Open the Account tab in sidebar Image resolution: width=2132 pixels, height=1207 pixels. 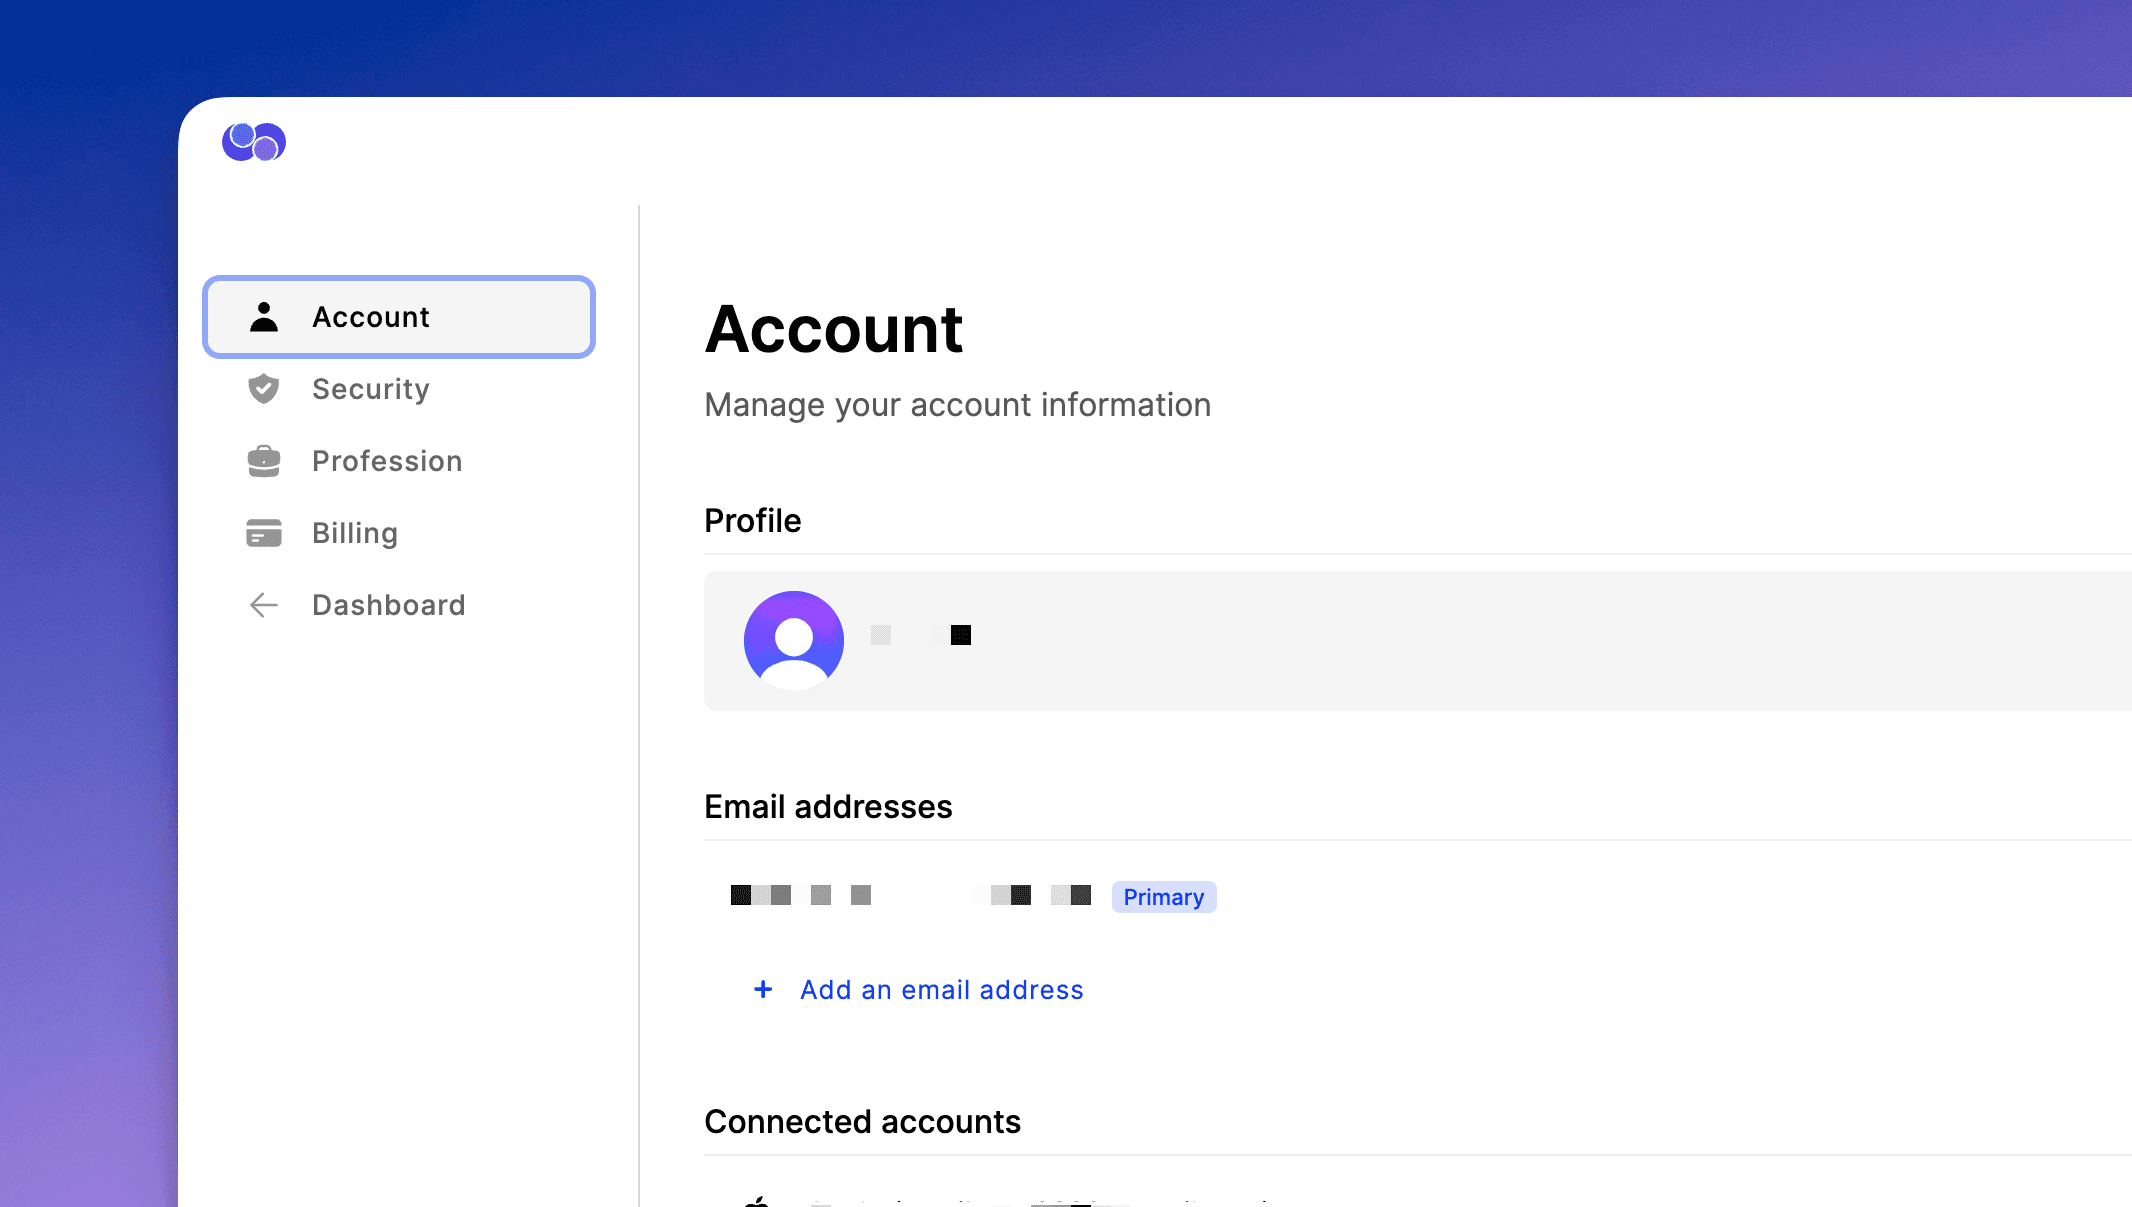pyautogui.click(x=399, y=317)
